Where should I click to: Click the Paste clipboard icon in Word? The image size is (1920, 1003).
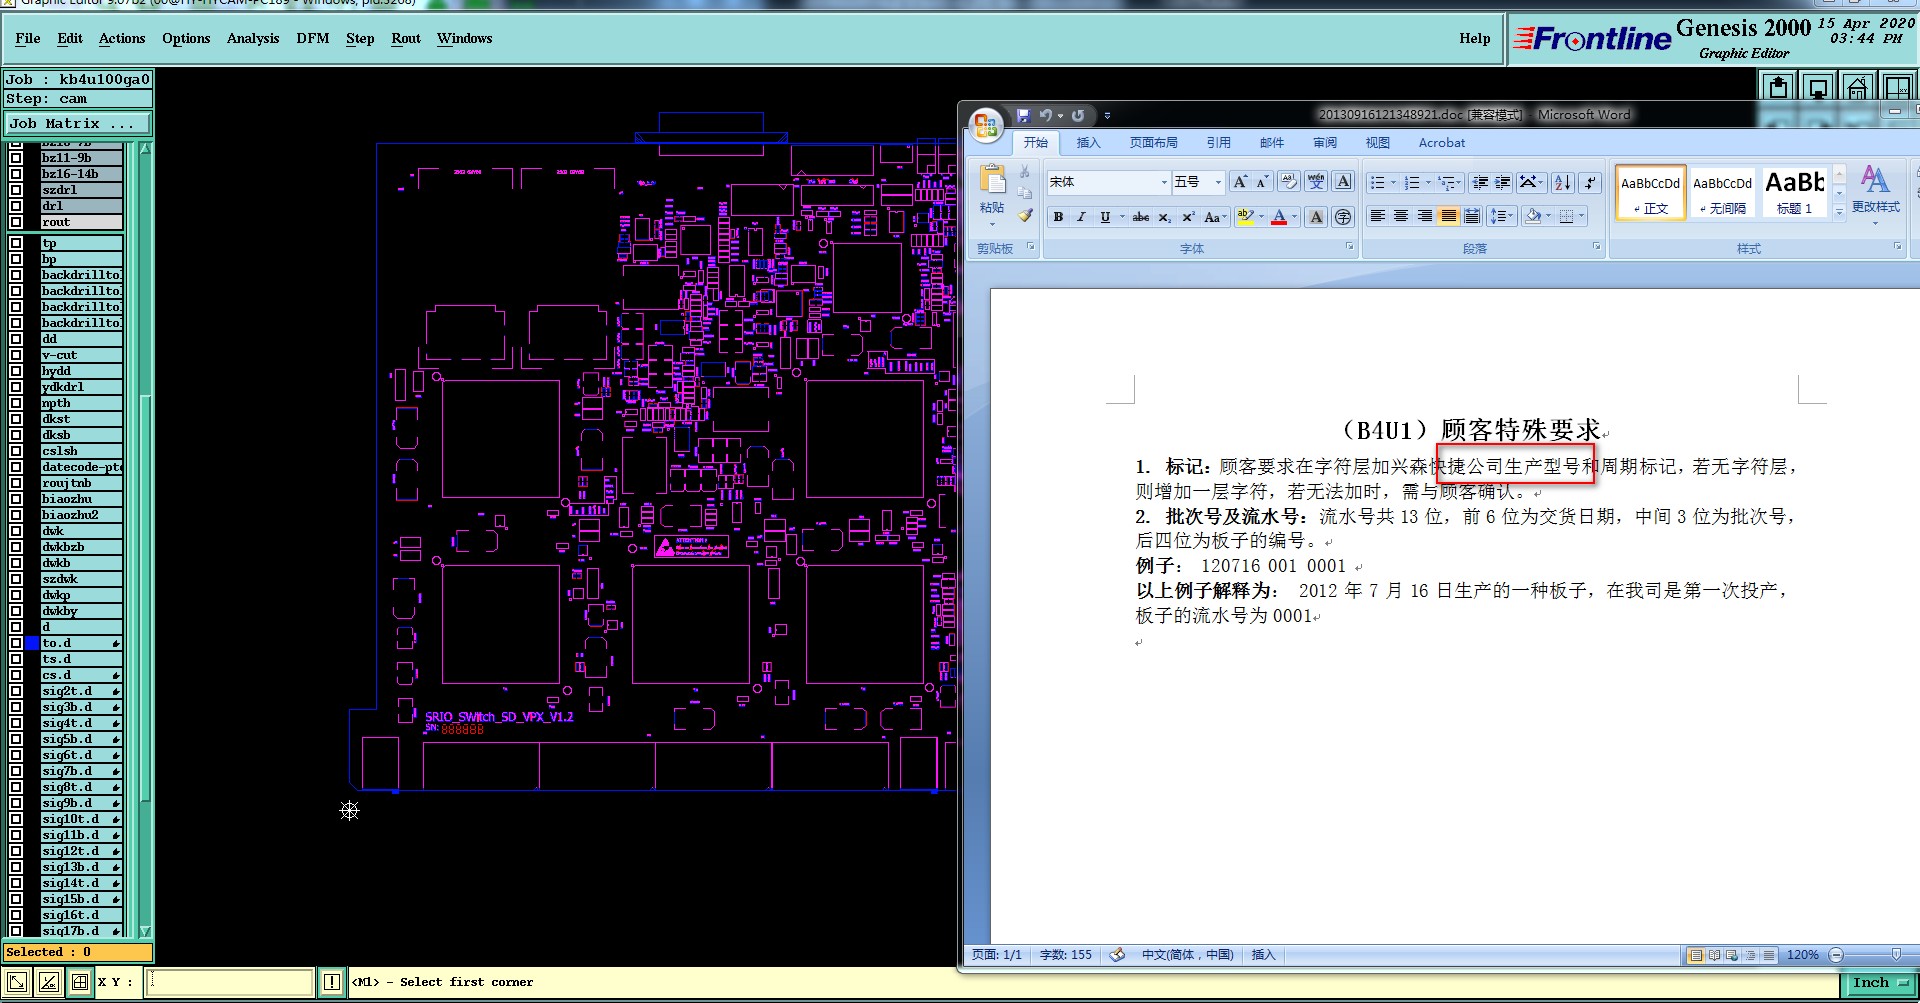click(992, 179)
